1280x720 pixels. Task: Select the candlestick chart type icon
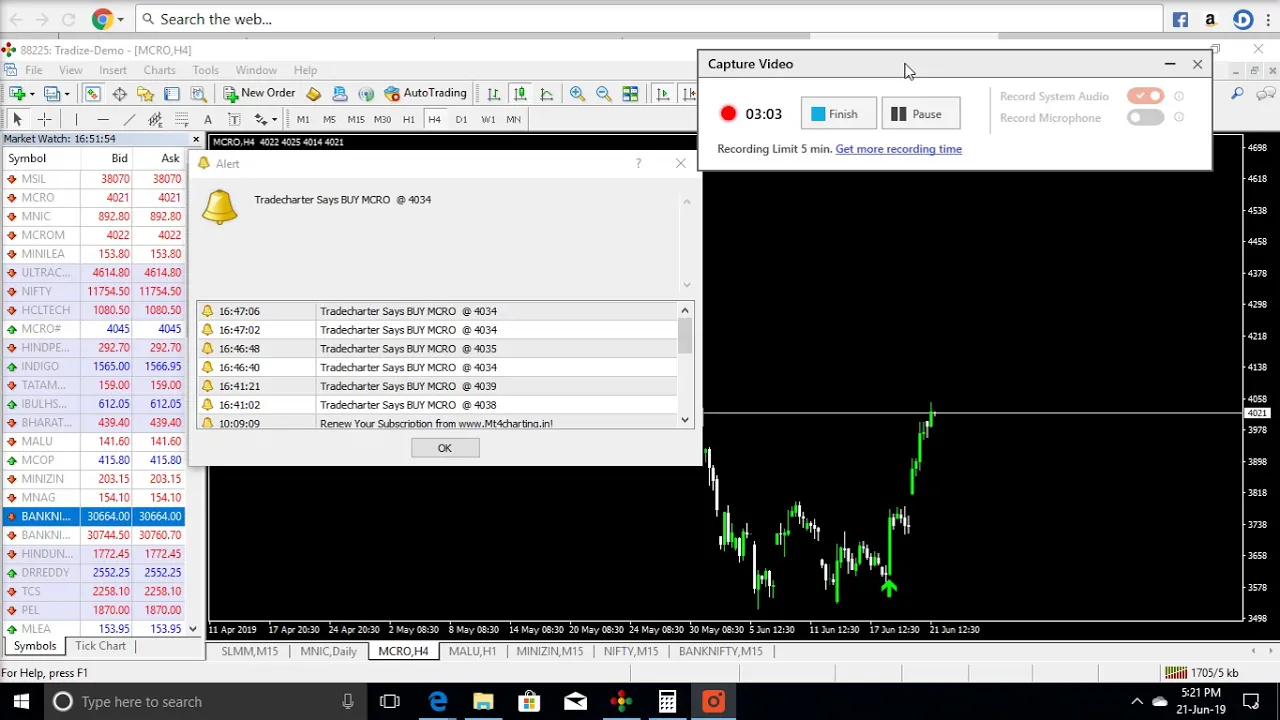520,94
